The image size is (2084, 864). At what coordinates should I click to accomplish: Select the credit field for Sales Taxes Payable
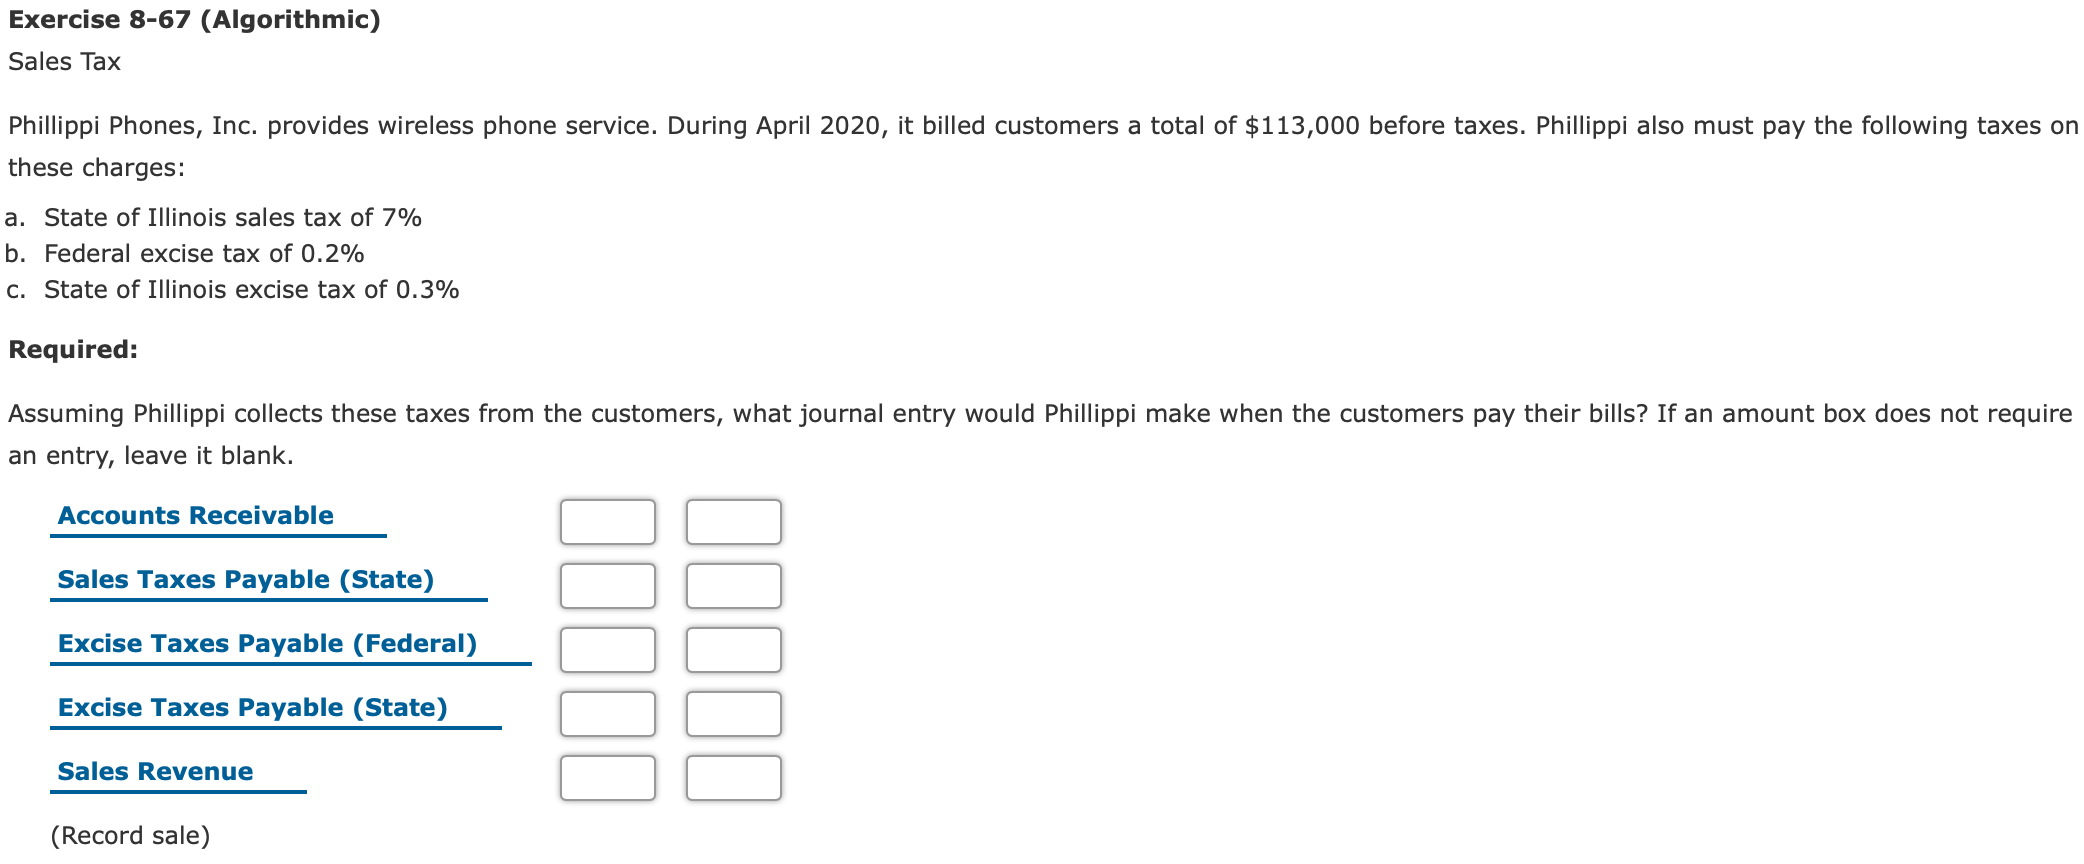[x=733, y=585]
